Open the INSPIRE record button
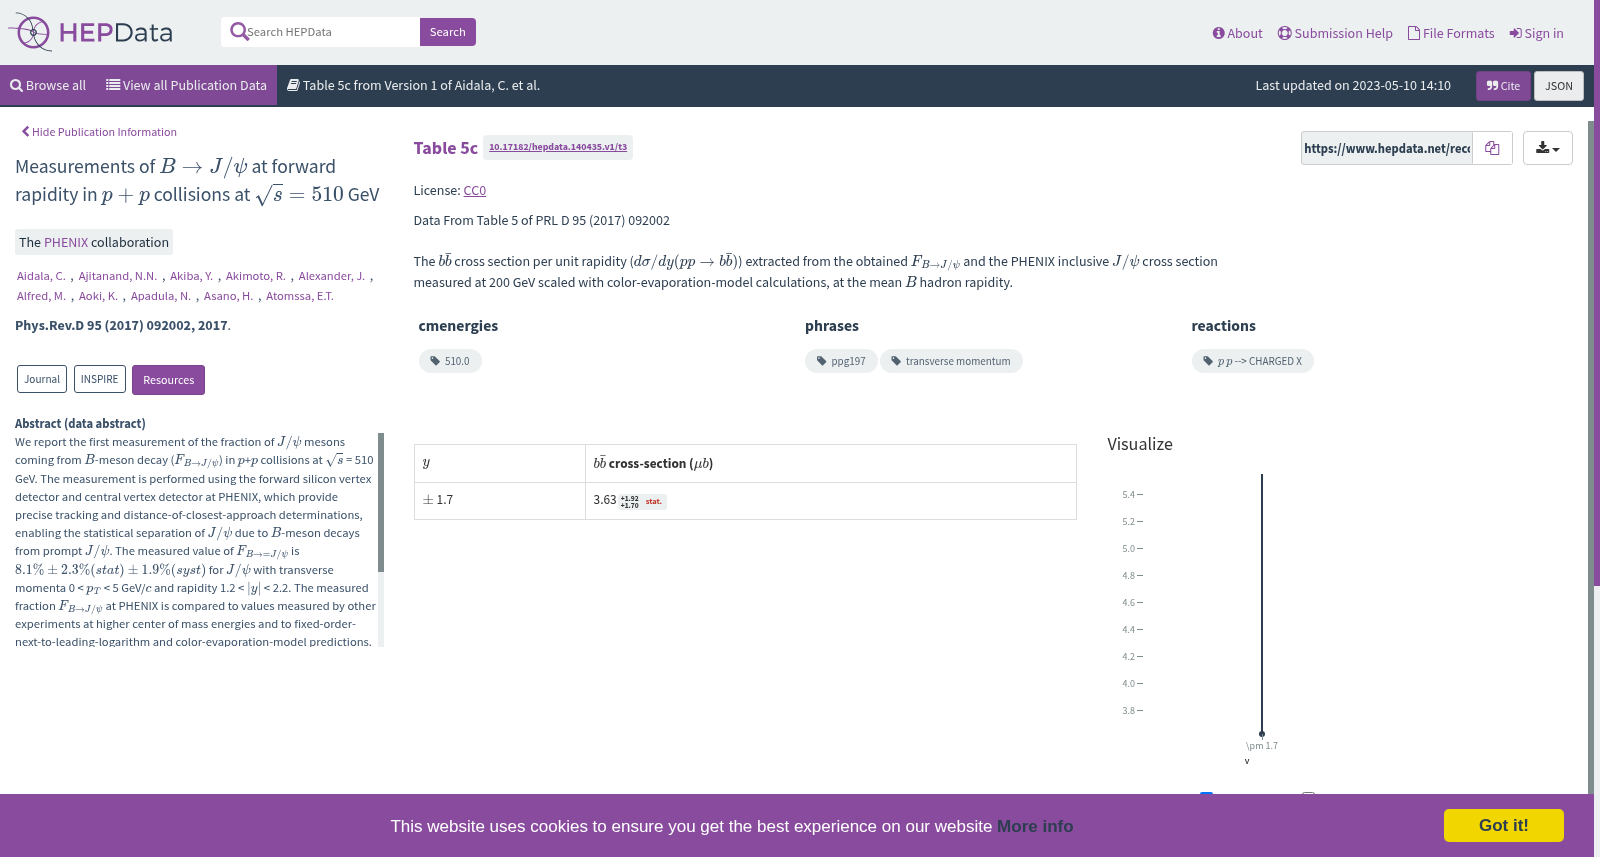The image size is (1600, 857). pos(99,379)
